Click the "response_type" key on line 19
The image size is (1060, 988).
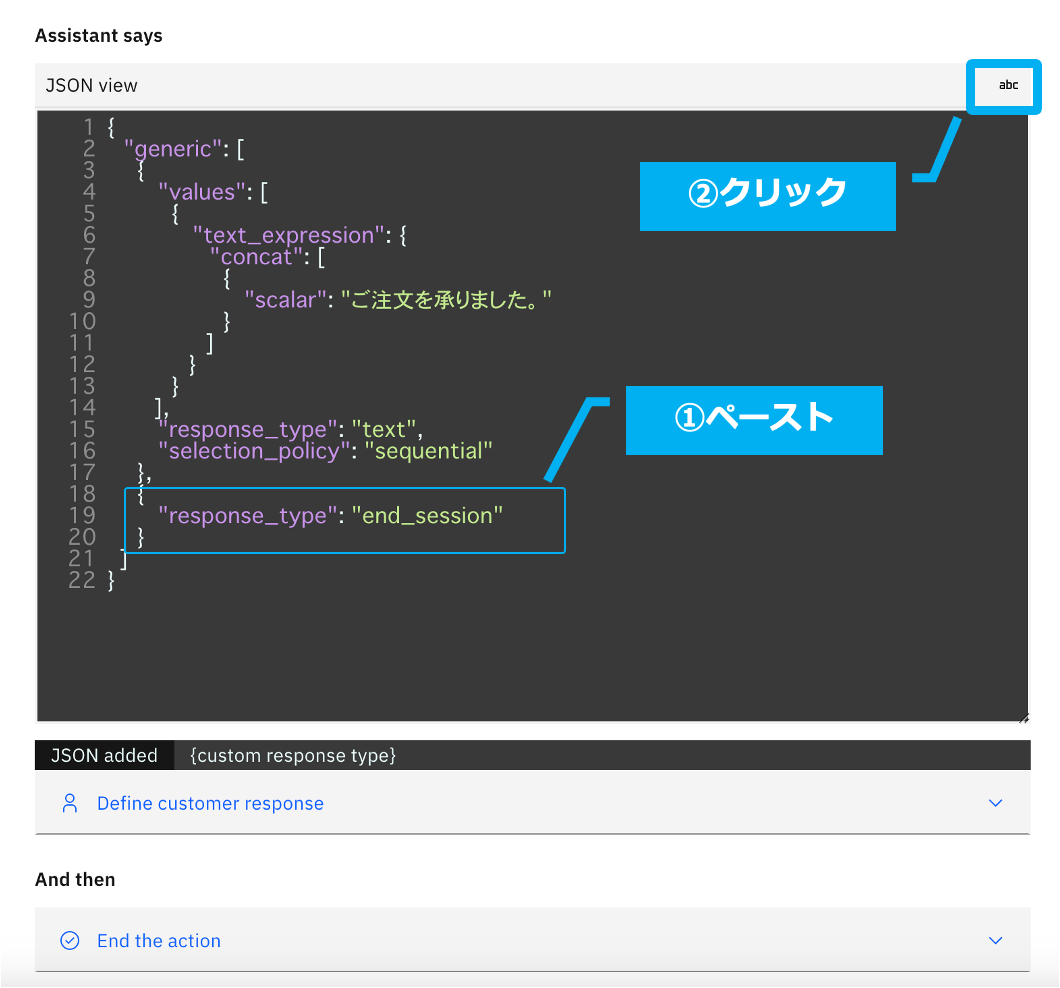pyautogui.click(x=247, y=516)
